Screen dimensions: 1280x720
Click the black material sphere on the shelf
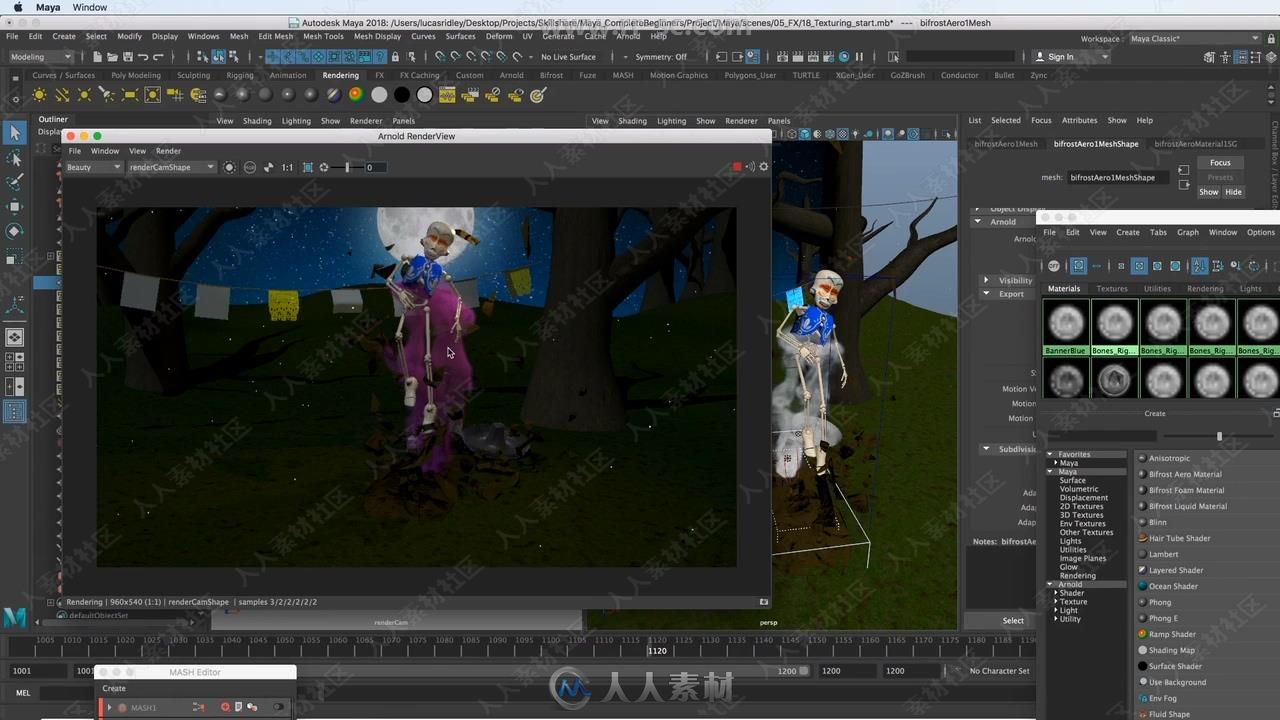pos(401,95)
